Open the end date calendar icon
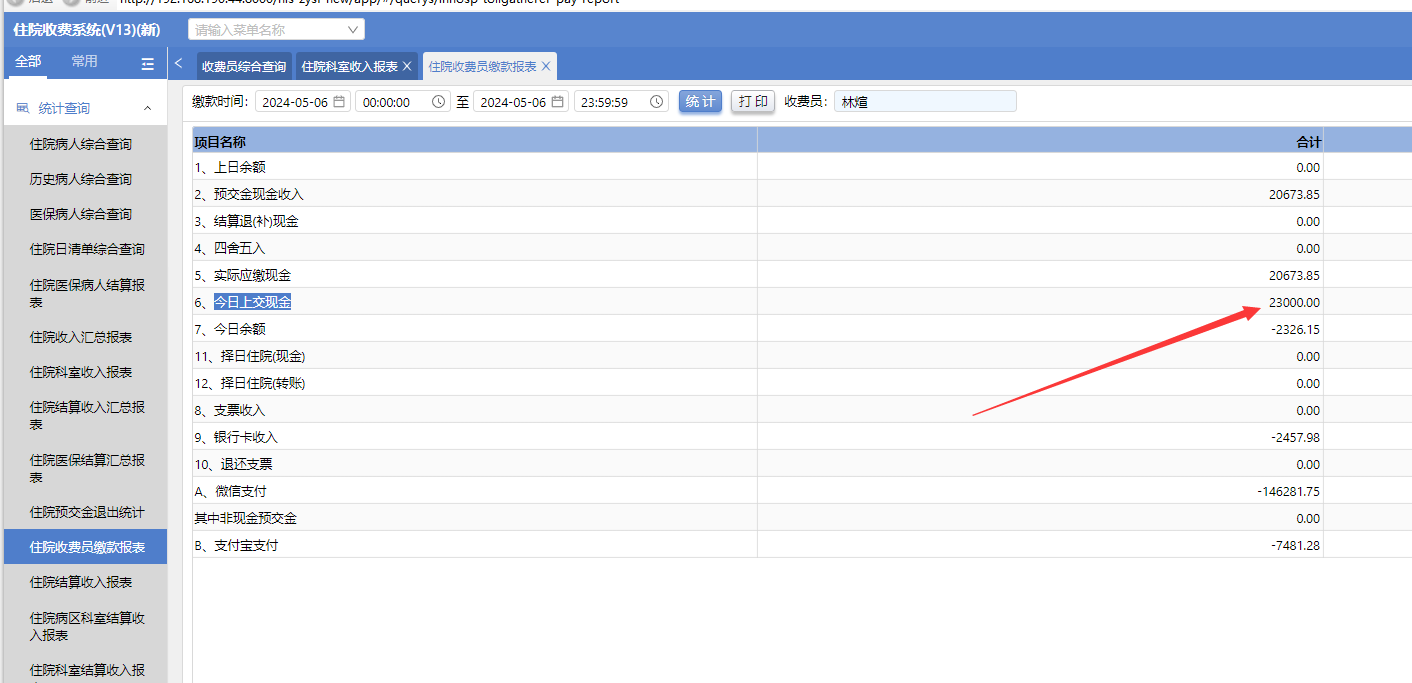 557,102
